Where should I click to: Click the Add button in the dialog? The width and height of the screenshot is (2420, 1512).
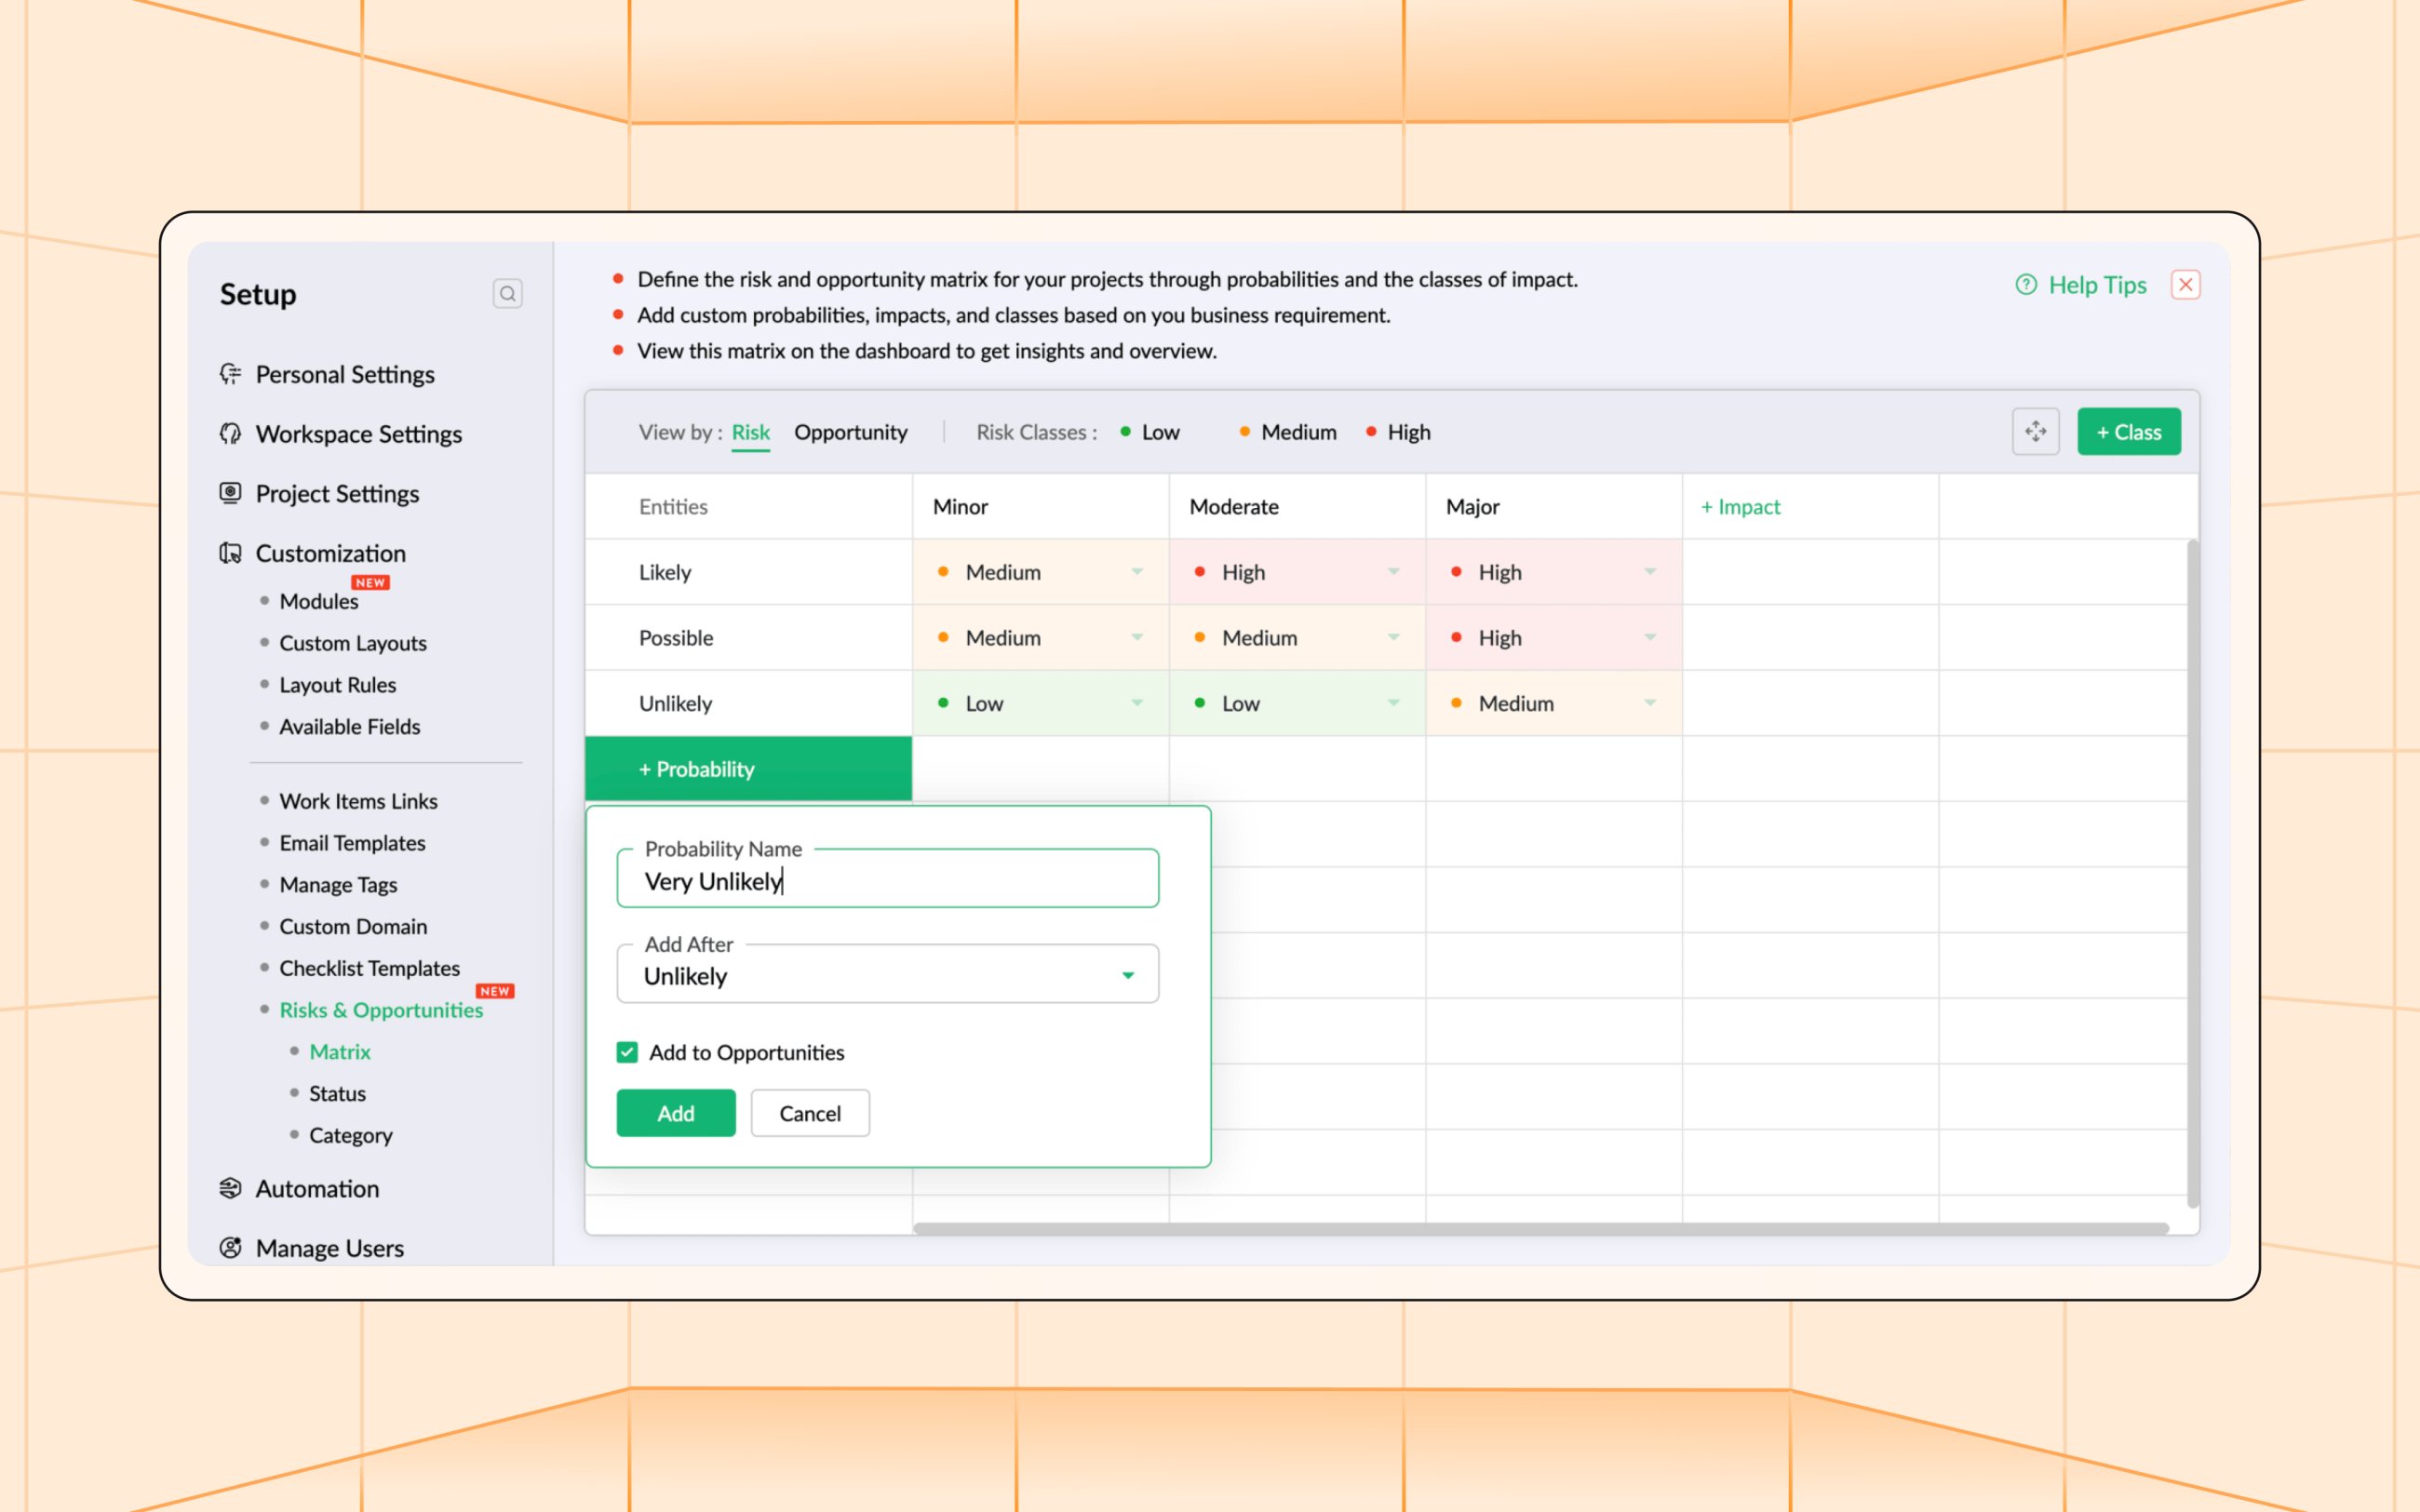676,1113
